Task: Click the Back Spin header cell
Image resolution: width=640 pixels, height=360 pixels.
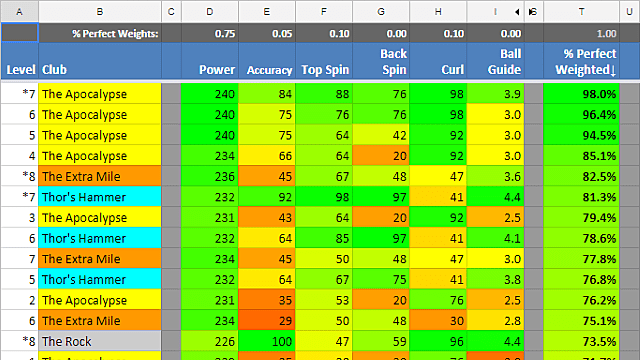Action: pyautogui.click(x=381, y=61)
